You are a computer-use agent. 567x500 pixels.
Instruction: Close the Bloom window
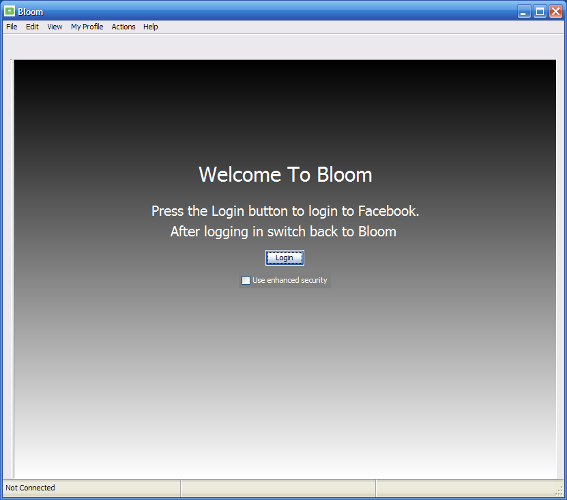coord(555,12)
